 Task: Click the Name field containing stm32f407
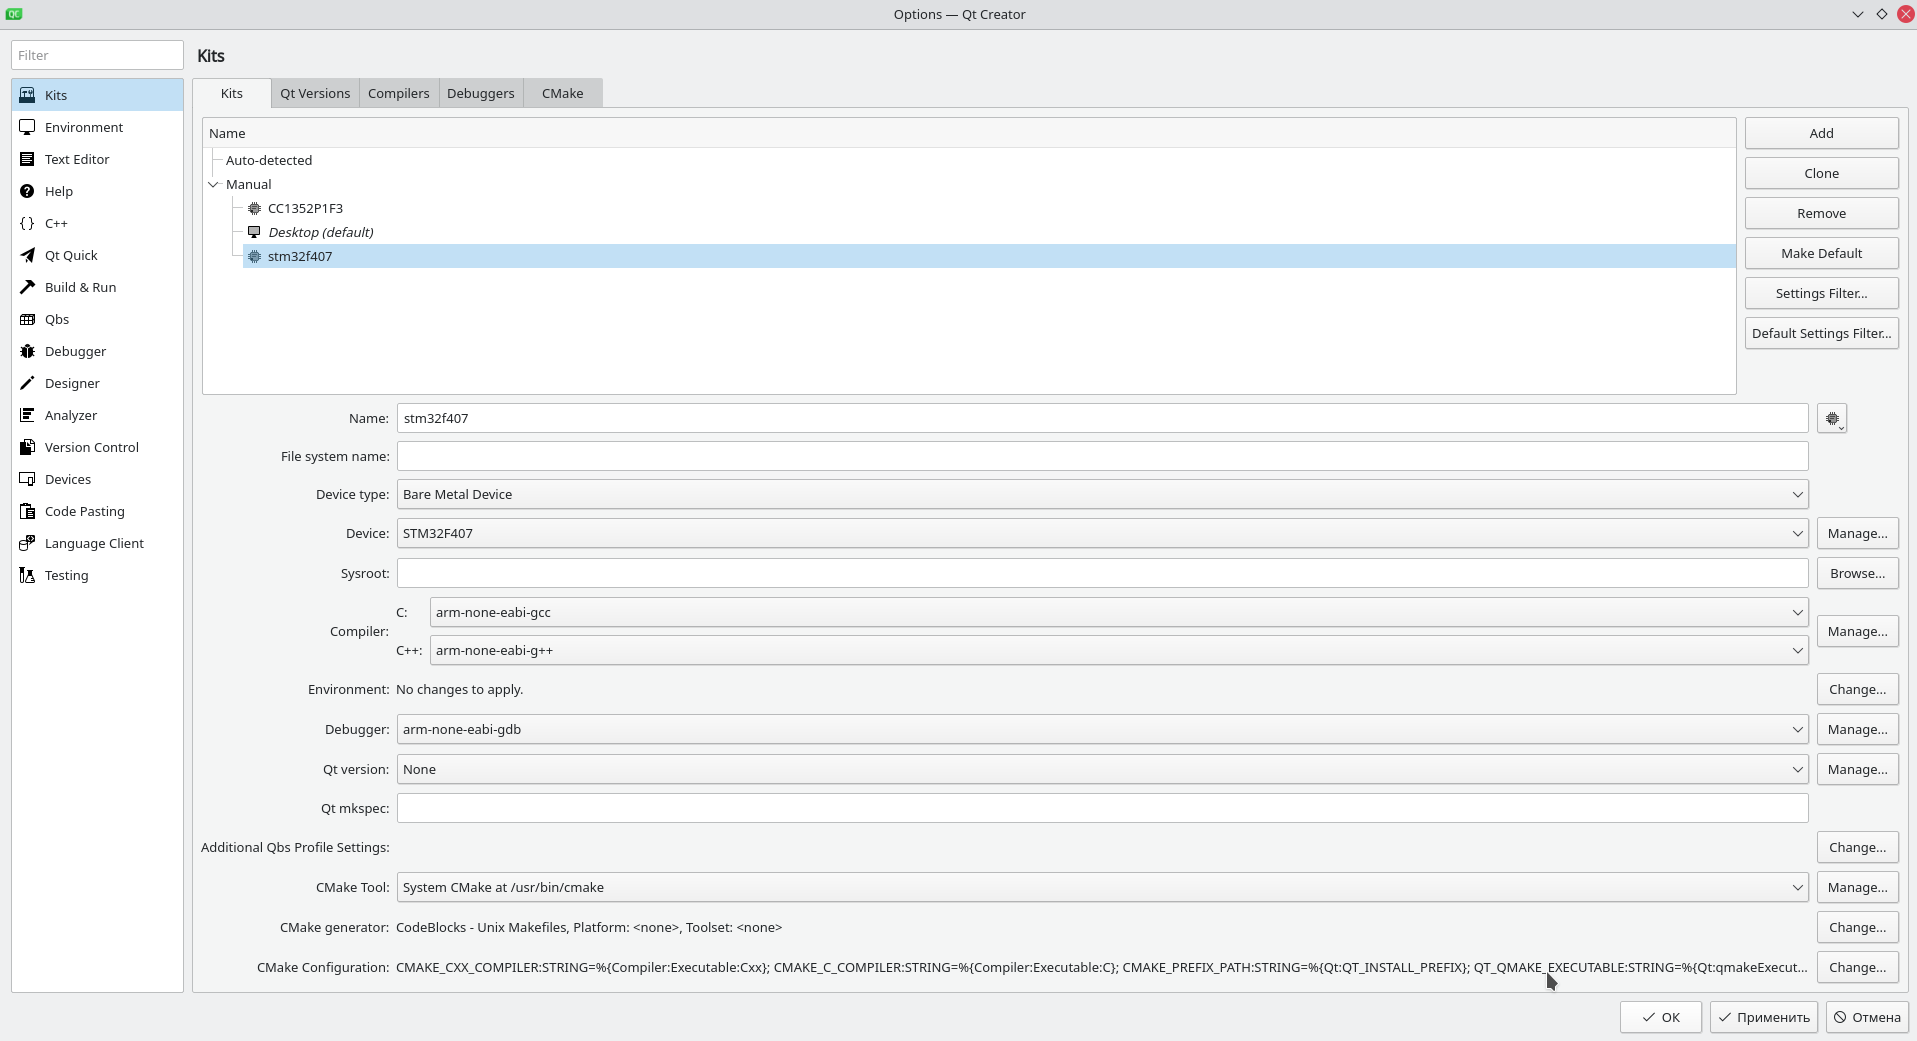(x=1102, y=418)
